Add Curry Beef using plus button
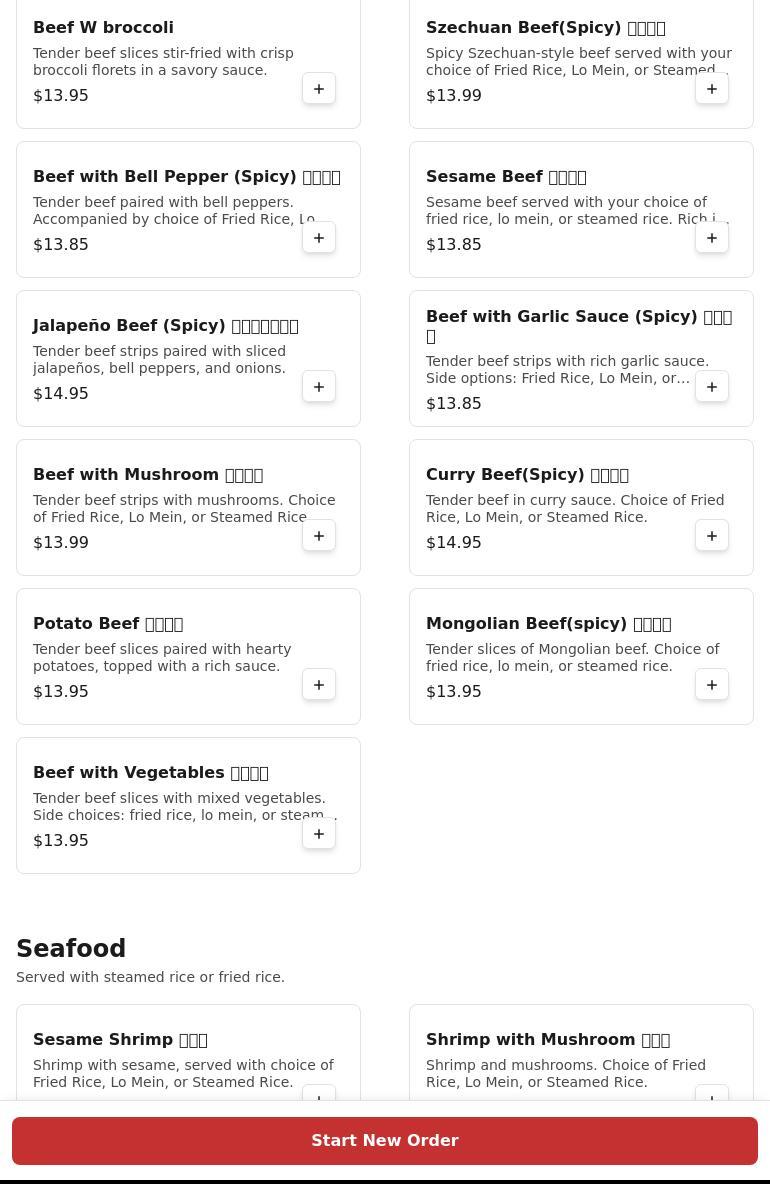Image resolution: width=770 pixels, height=1184 pixels. [x=711, y=535]
